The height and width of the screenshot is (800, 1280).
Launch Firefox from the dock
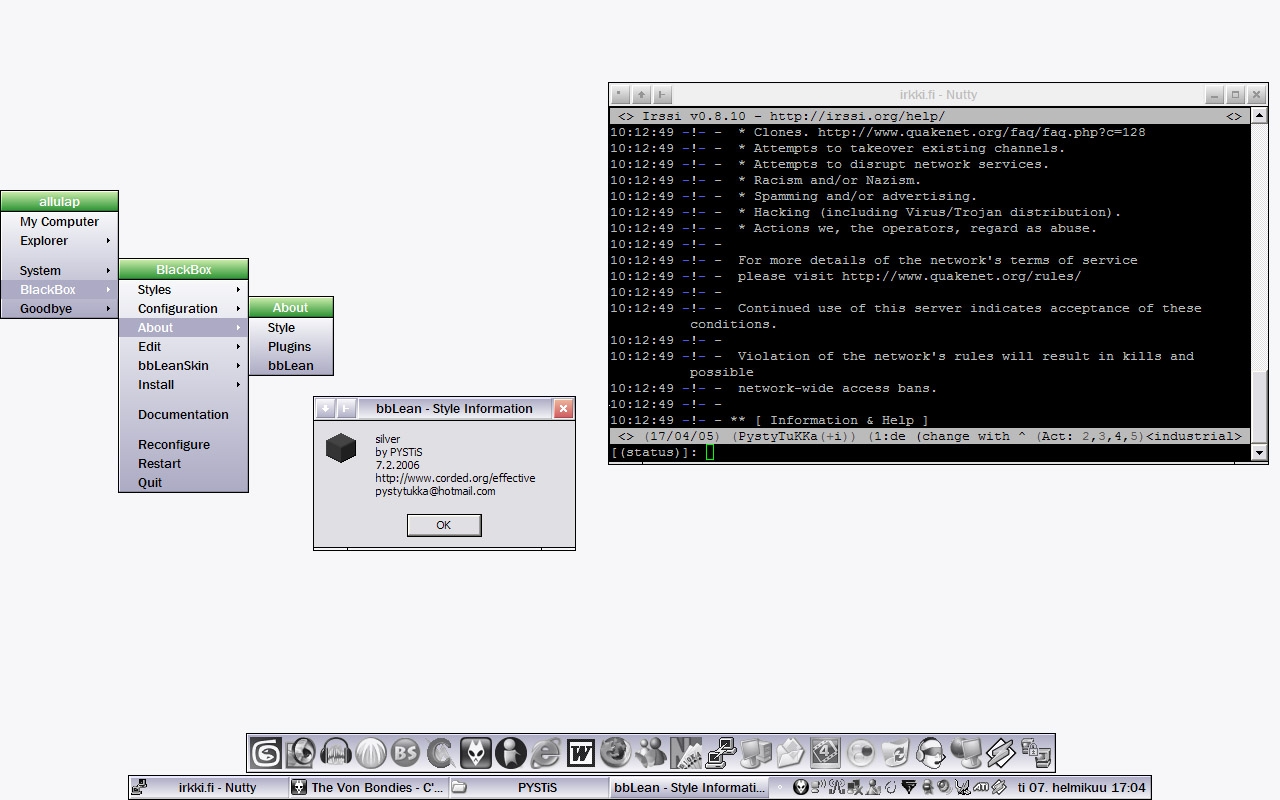click(615, 752)
